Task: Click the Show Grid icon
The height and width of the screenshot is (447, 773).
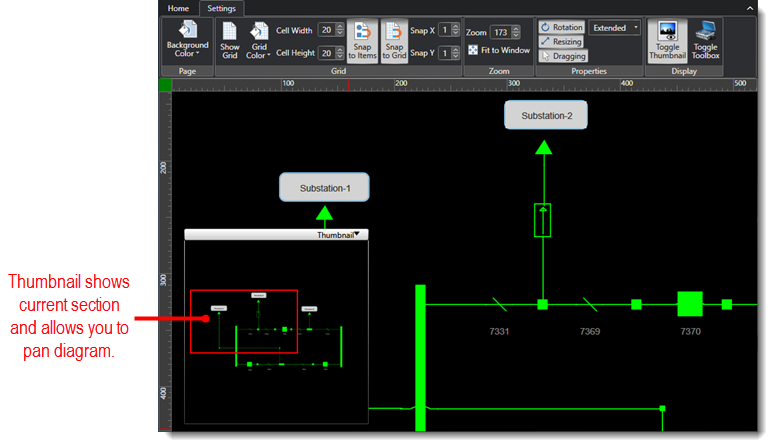Action: tap(230, 41)
